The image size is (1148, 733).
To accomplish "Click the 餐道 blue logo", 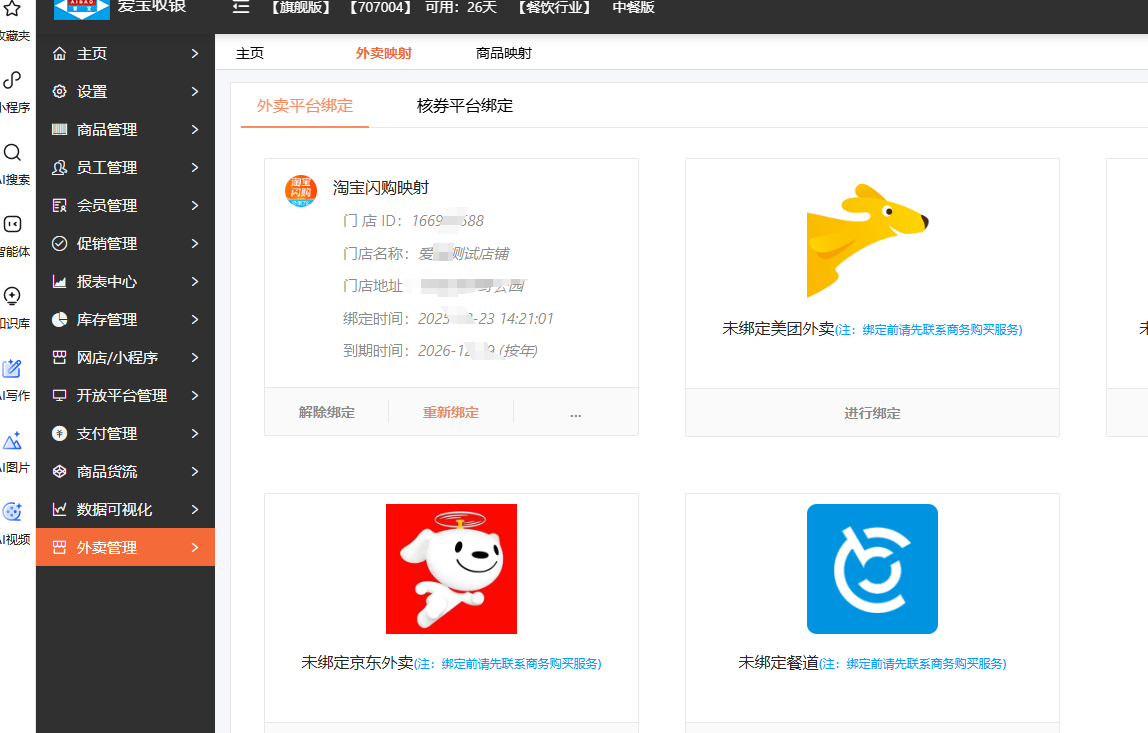I will 872,568.
